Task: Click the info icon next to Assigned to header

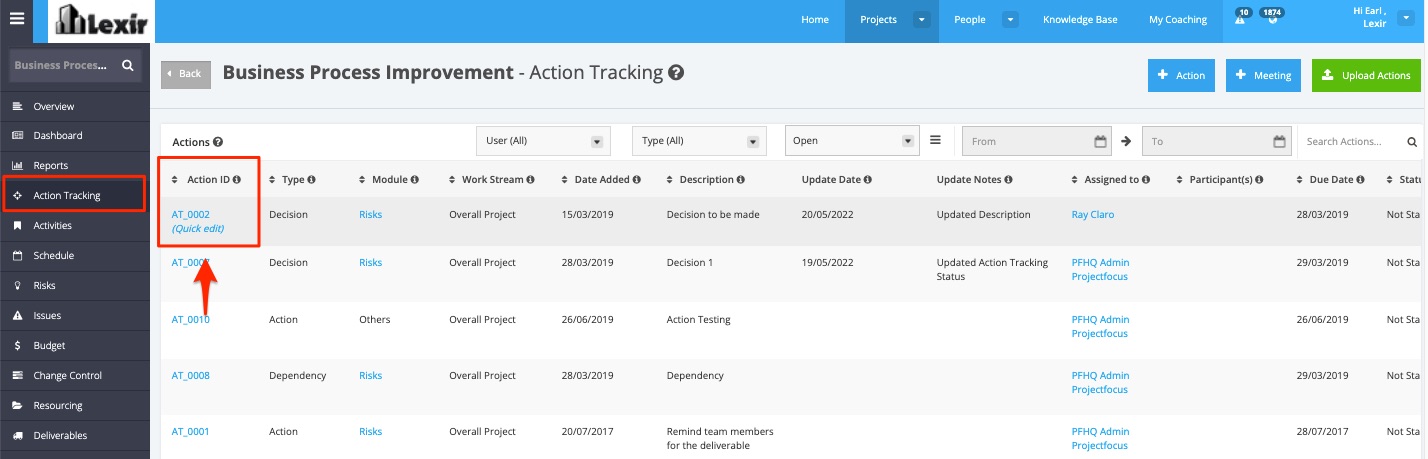Action: pos(1146,180)
